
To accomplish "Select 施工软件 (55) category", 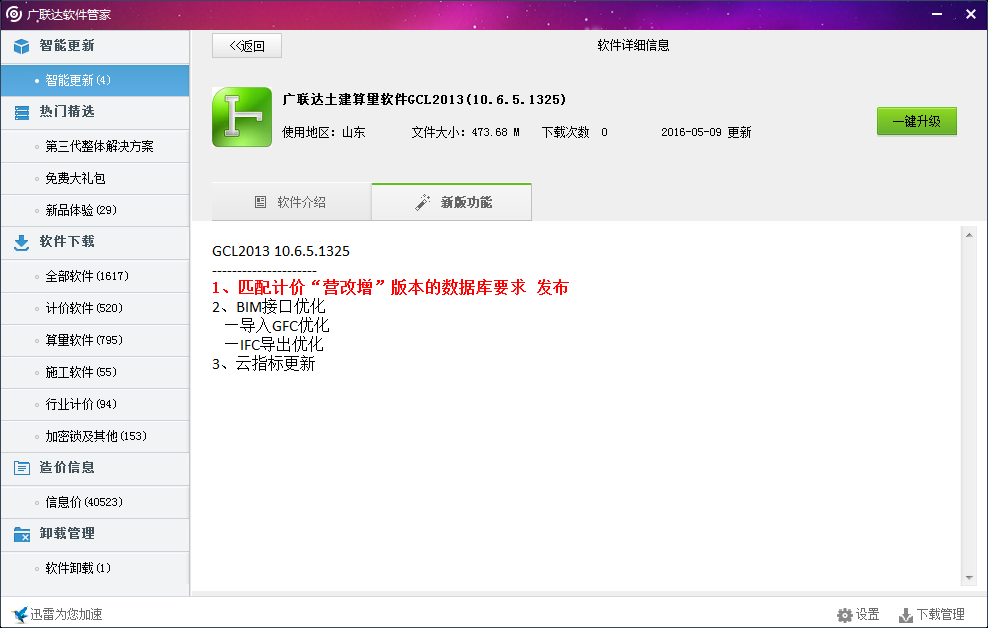I will [x=95, y=372].
